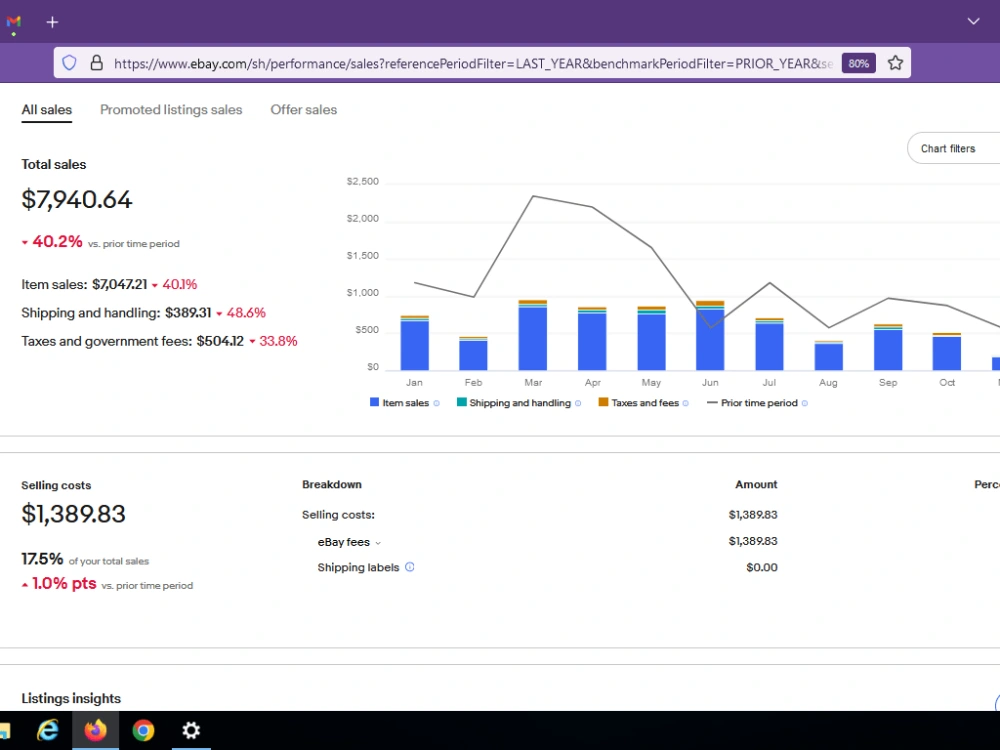Open Internet Explorer from the taskbar
This screenshot has width=1000, height=750.
48,730
